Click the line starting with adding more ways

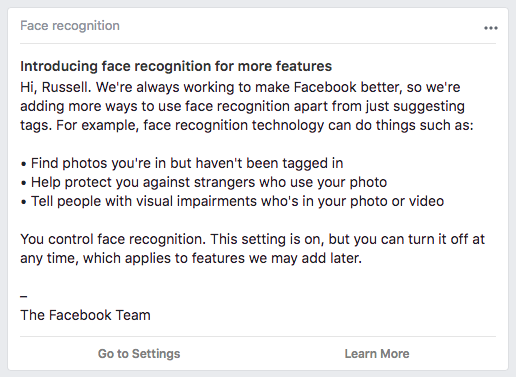tap(242, 106)
